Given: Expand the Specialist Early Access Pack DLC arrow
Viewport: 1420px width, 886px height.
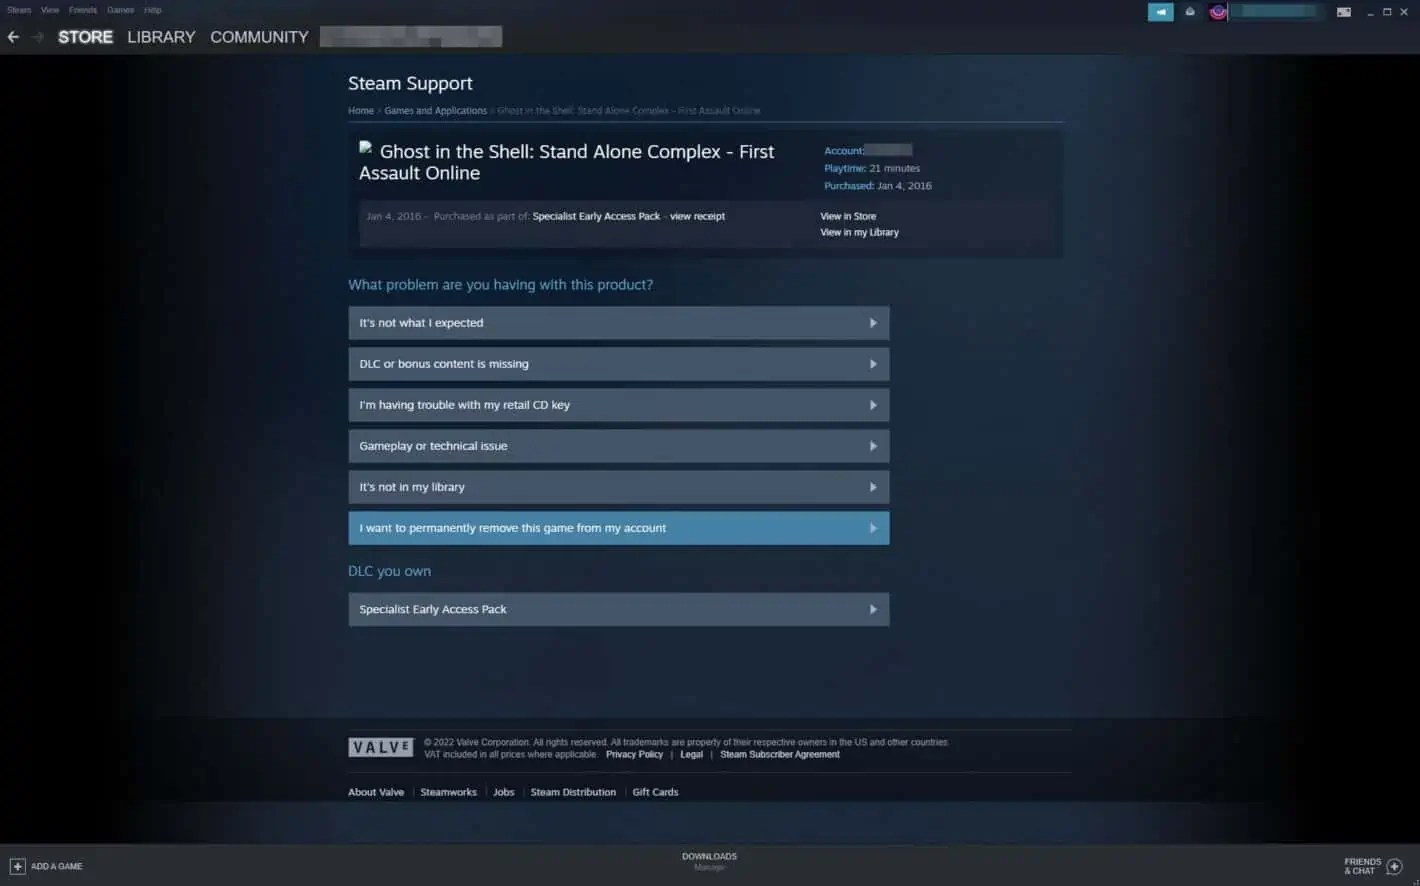Looking at the screenshot, I should pyautogui.click(x=873, y=609).
